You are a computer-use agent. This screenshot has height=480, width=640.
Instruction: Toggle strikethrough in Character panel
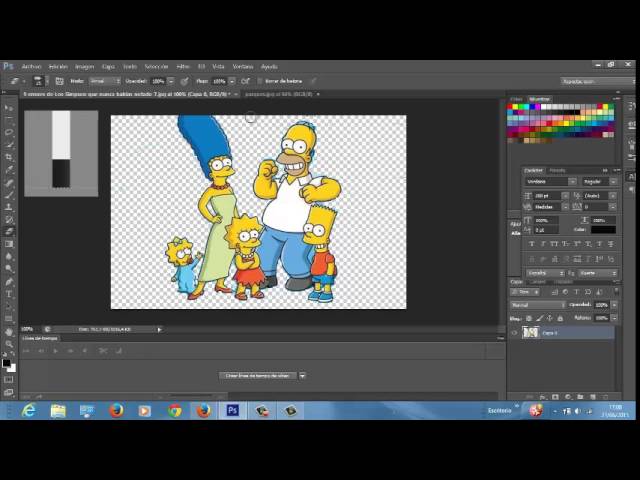click(x=611, y=244)
